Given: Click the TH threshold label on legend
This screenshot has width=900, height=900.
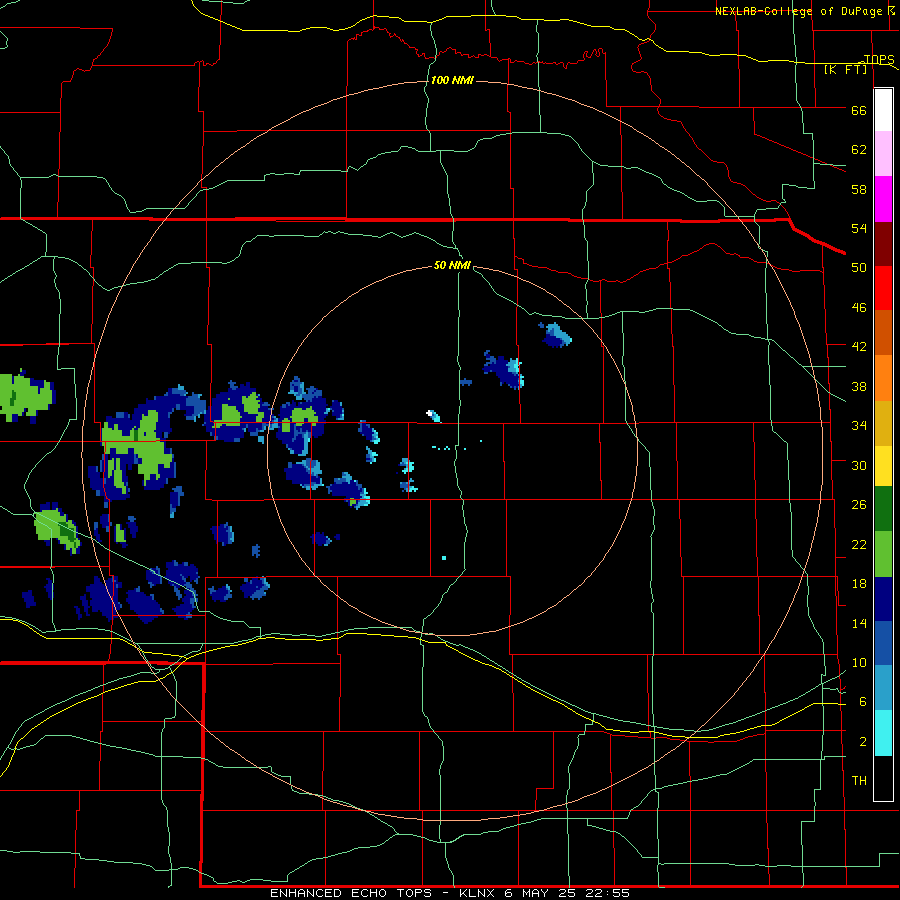Looking at the screenshot, I should (859, 781).
